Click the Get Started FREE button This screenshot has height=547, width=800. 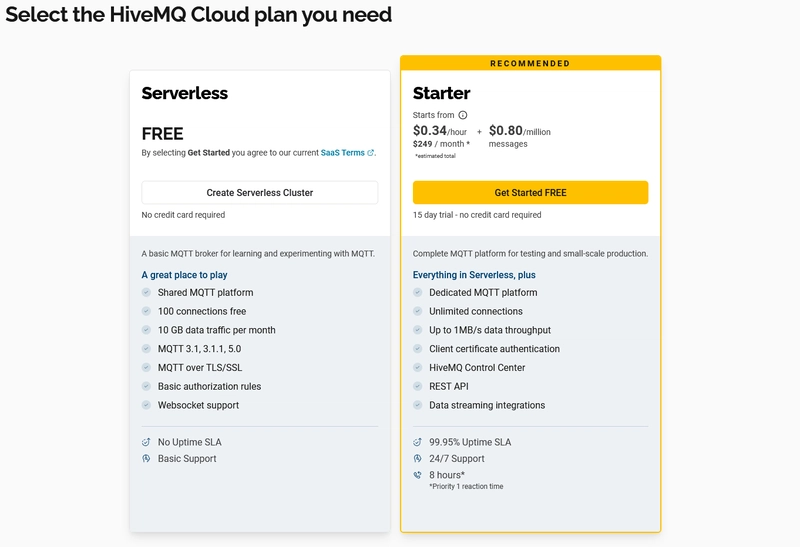coord(530,192)
